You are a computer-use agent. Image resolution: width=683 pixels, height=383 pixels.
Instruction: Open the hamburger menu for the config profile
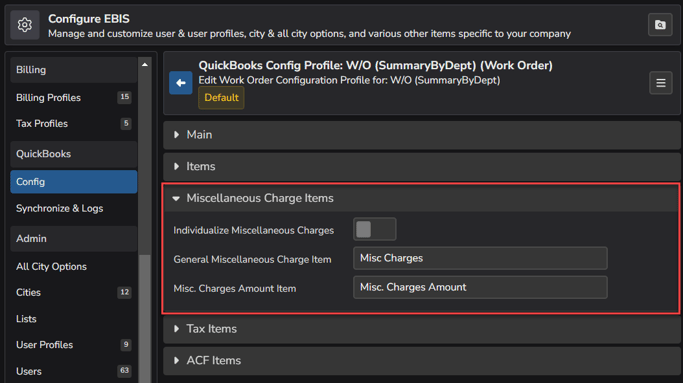pos(660,83)
